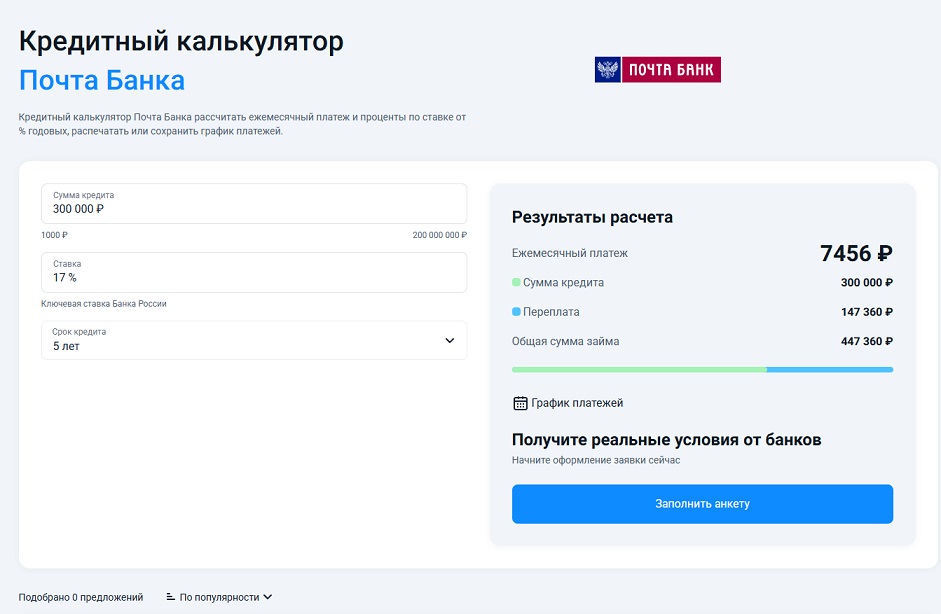Click the Ключевая ставка Банка России hint

pyautogui.click(x=104, y=303)
